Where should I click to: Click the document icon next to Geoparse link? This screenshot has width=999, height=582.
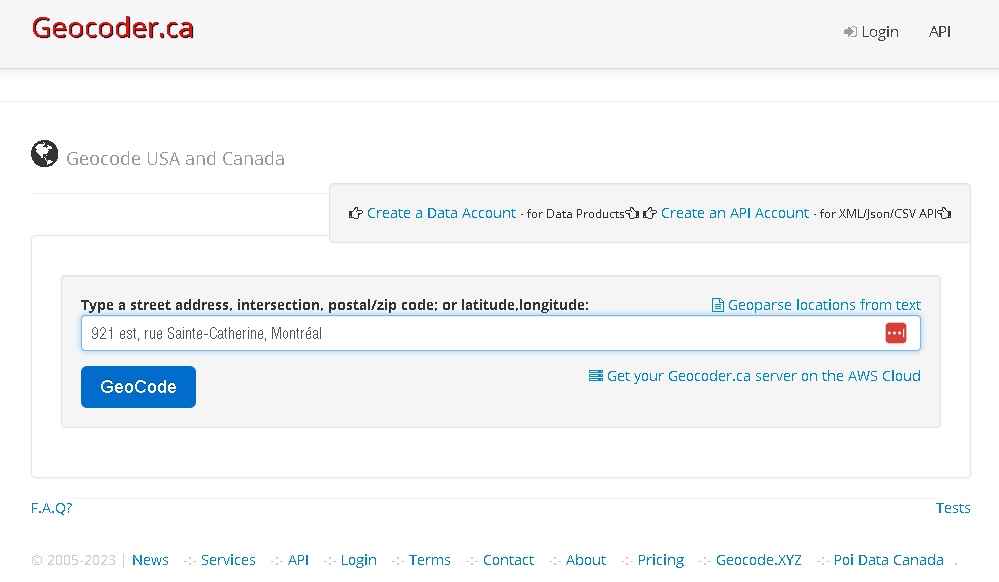coord(717,305)
